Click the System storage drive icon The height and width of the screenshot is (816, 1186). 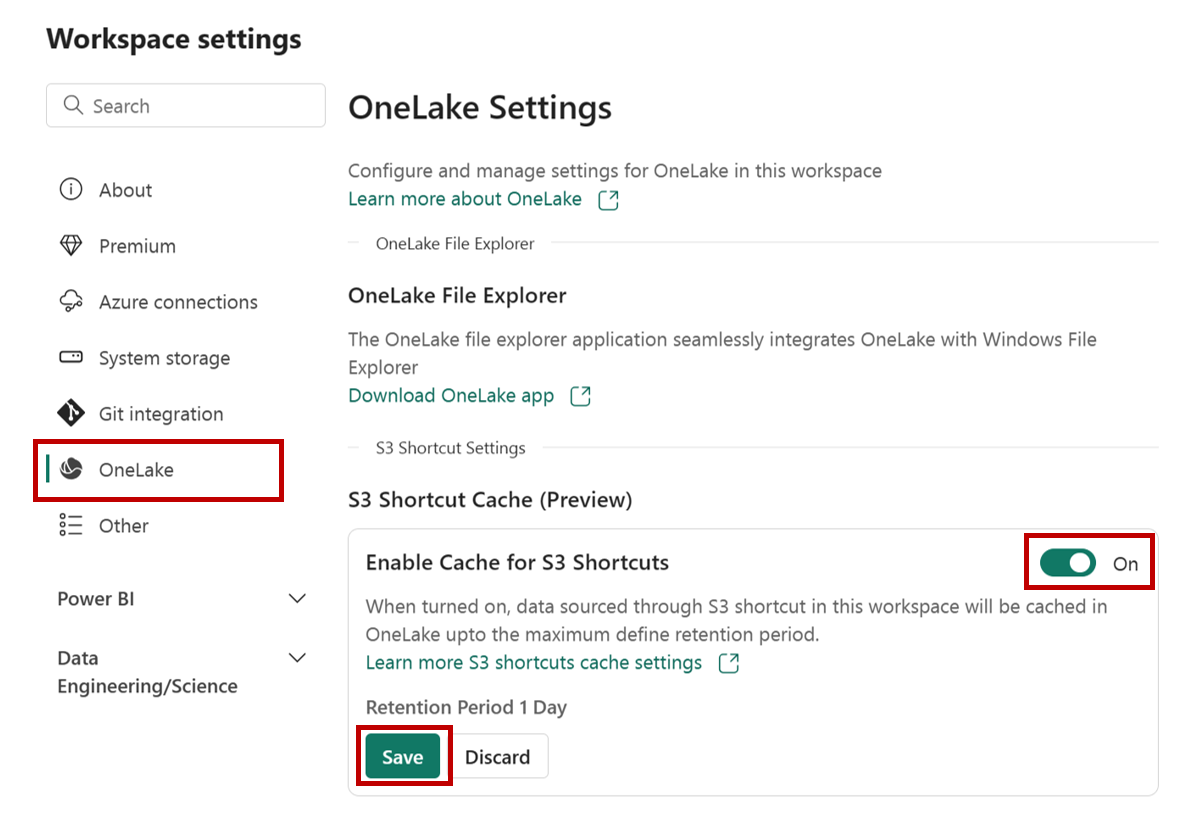point(71,357)
